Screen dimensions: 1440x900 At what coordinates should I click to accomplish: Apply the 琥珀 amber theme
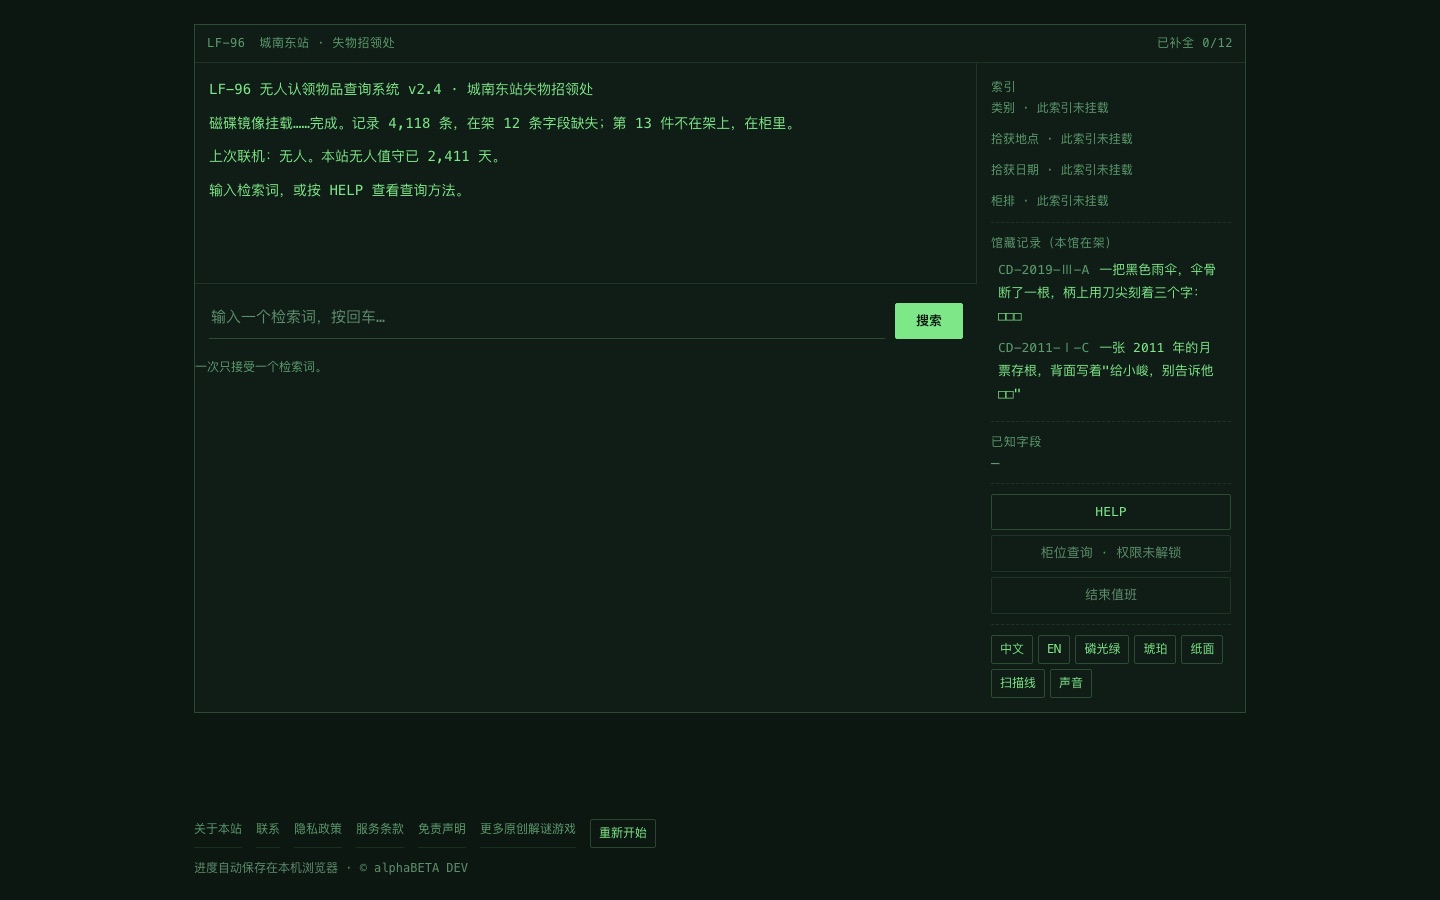click(1155, 649)
